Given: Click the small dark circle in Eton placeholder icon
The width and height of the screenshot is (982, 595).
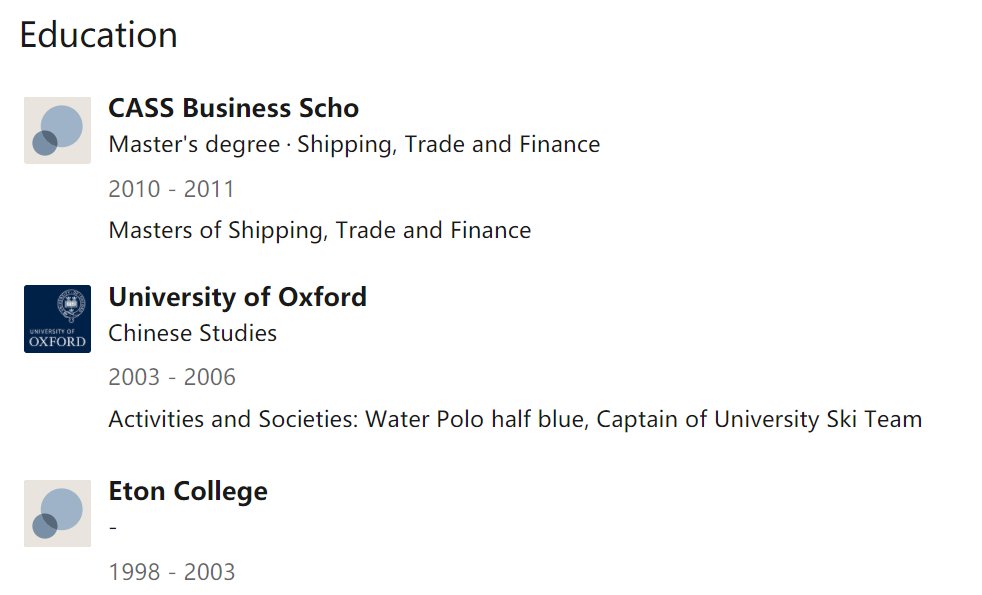Looking at the screenshot, I should pyautogui.click(x=44, y=526).
